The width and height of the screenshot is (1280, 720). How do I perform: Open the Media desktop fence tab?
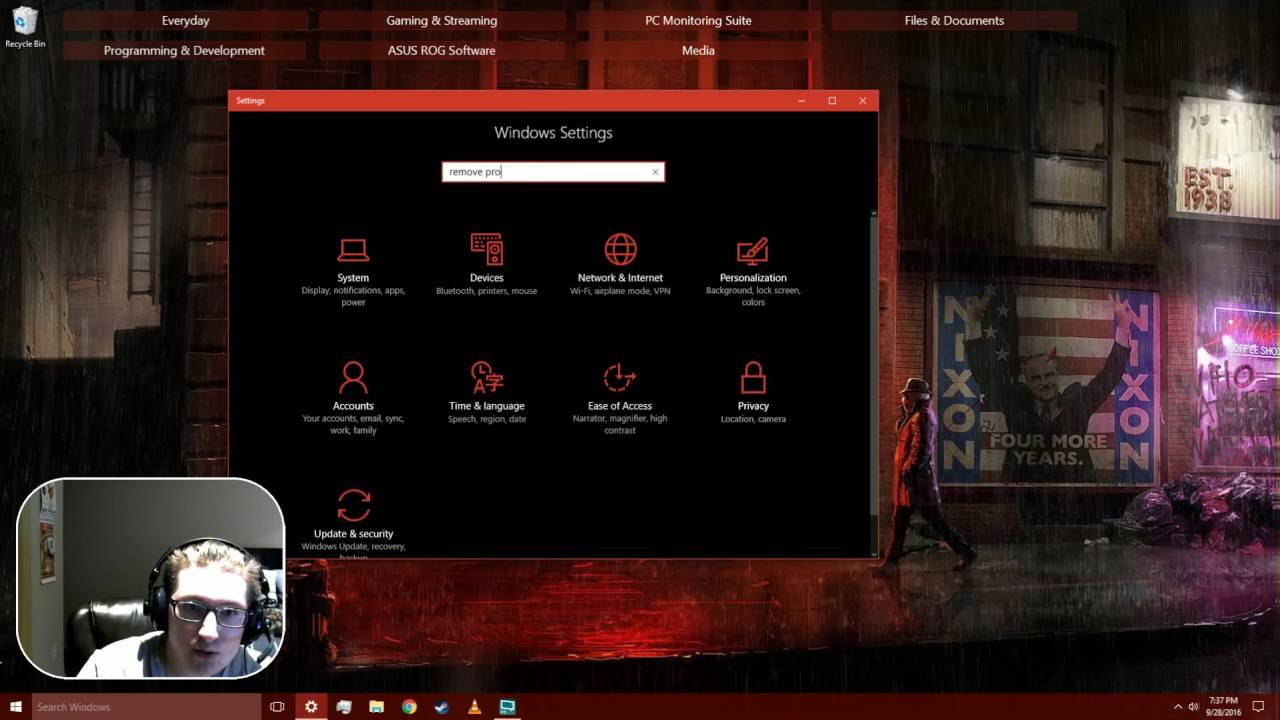(x=698, y=50)
